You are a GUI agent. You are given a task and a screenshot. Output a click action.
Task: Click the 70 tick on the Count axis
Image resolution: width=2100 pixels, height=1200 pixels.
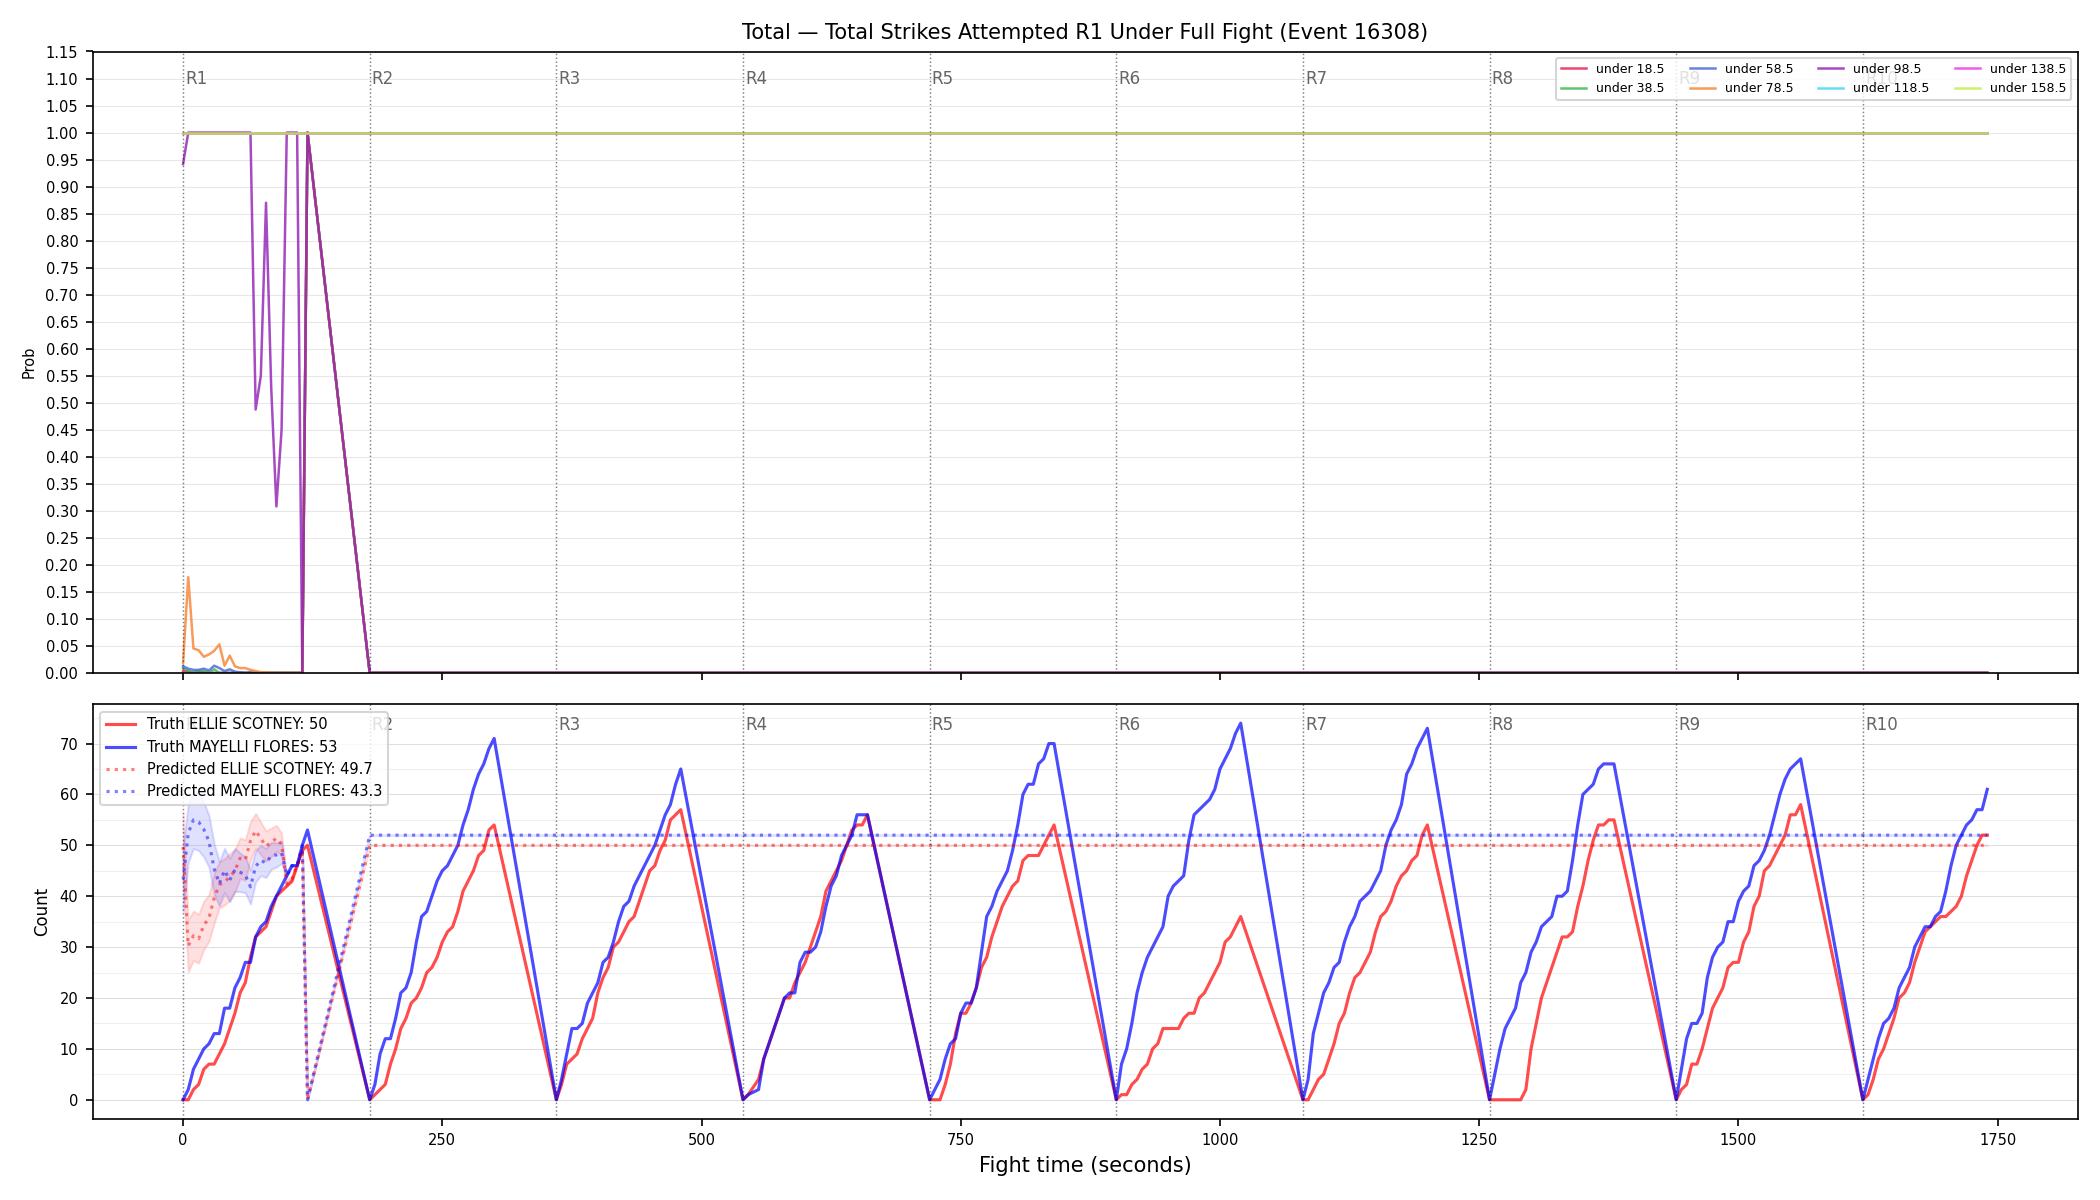[x=69, y=744]
